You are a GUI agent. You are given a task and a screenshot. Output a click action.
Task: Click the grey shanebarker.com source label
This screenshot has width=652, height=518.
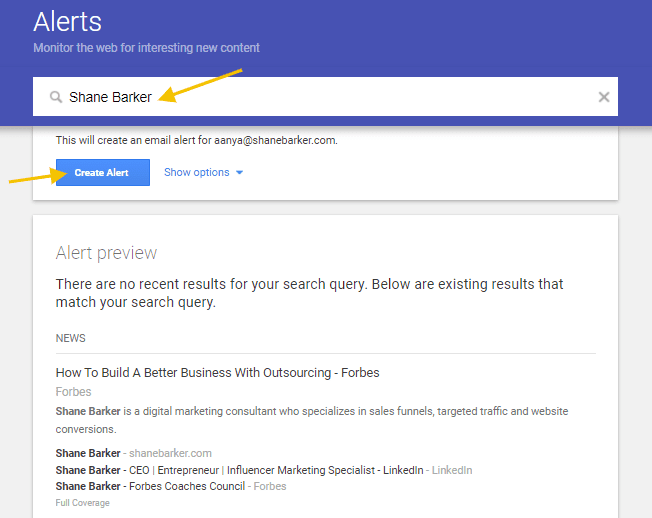click(x=171, y=453)
